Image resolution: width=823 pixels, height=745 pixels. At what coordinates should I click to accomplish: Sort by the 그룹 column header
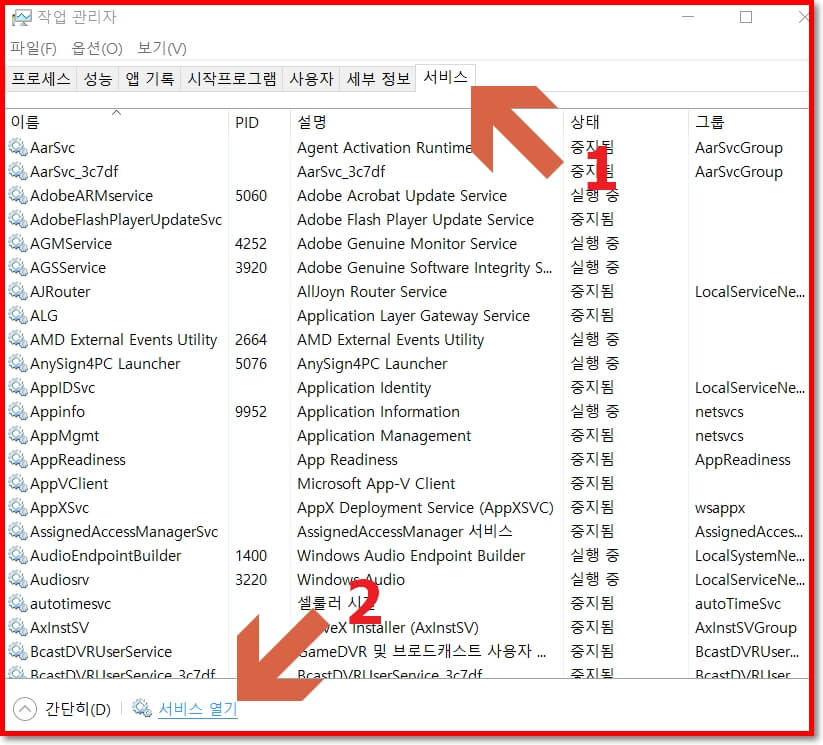point(748,122)
